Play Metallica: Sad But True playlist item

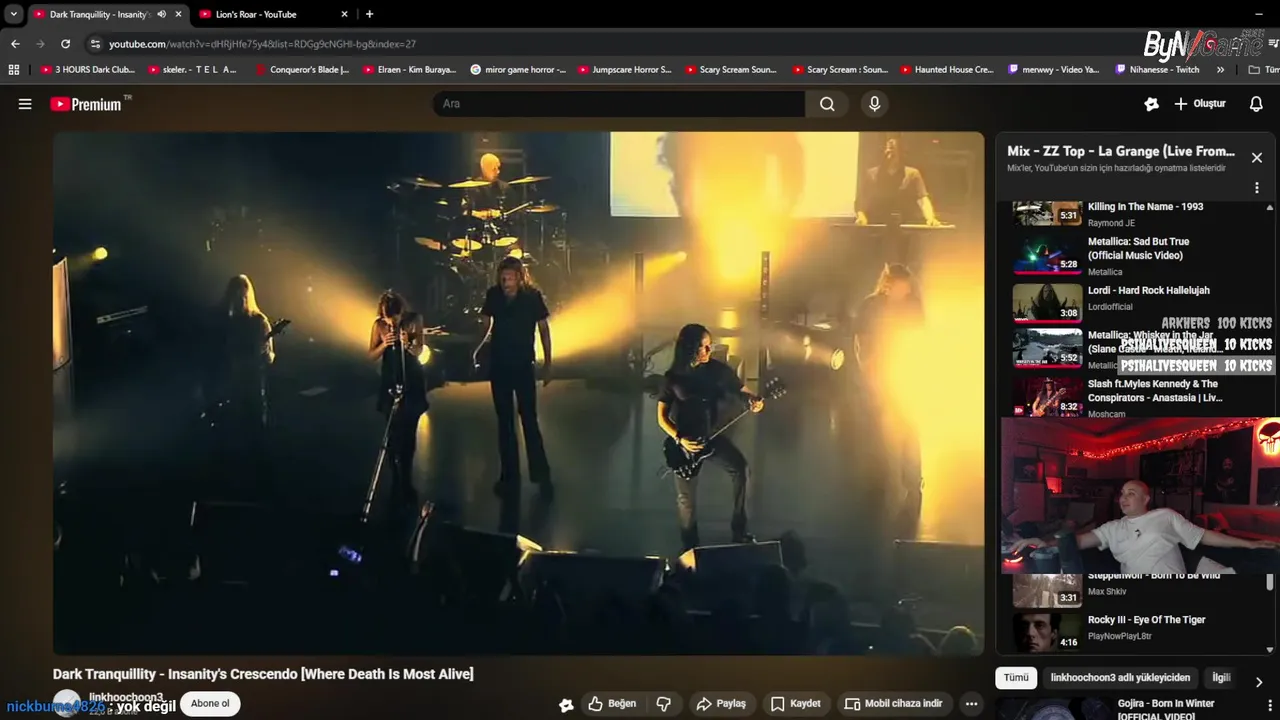pyautogui.click(x=1135, y=256)
